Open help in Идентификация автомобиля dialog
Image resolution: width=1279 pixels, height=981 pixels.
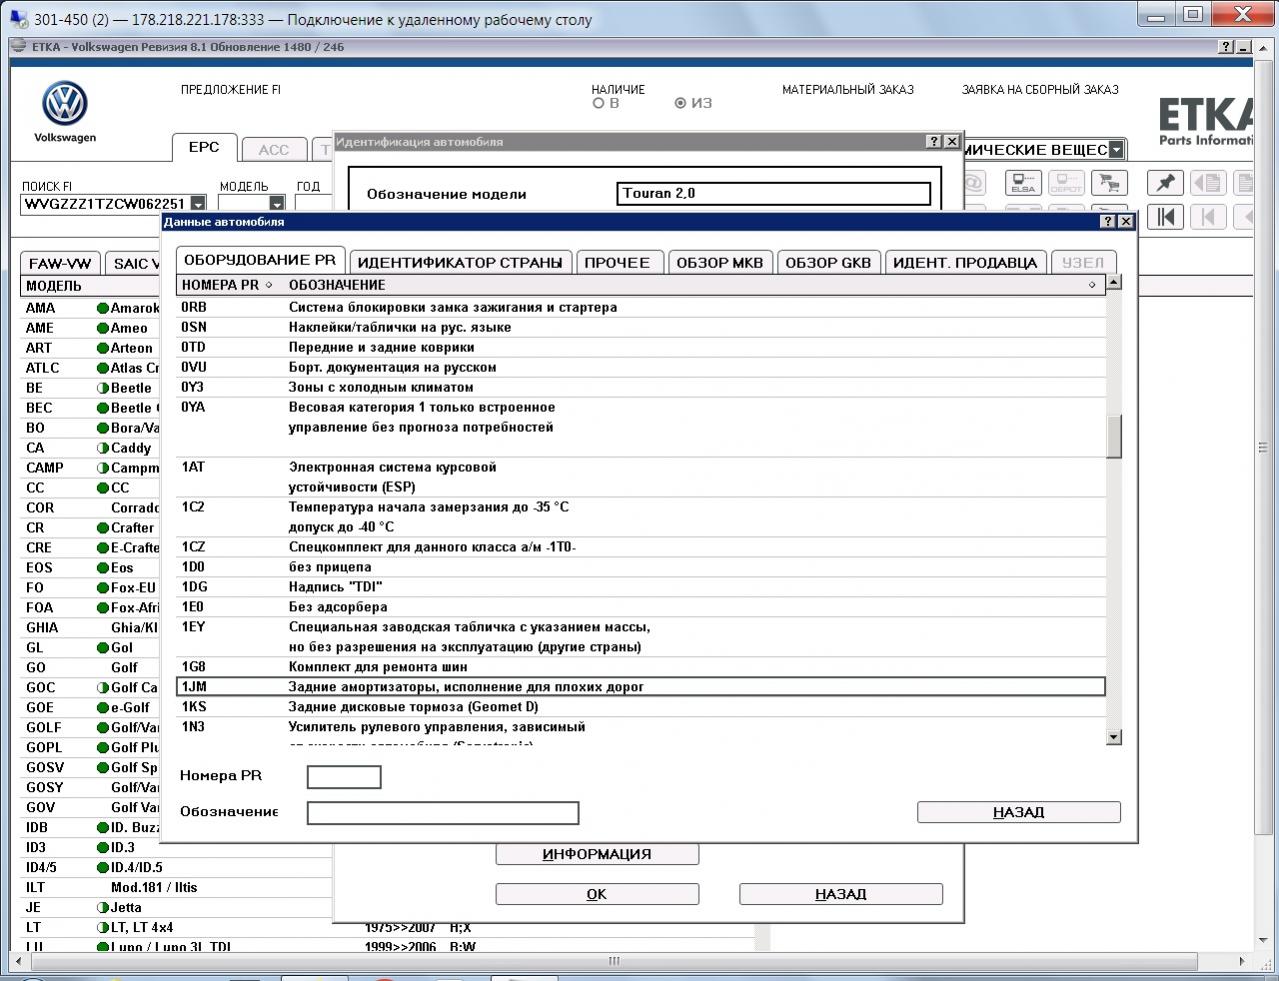[934, 141]
